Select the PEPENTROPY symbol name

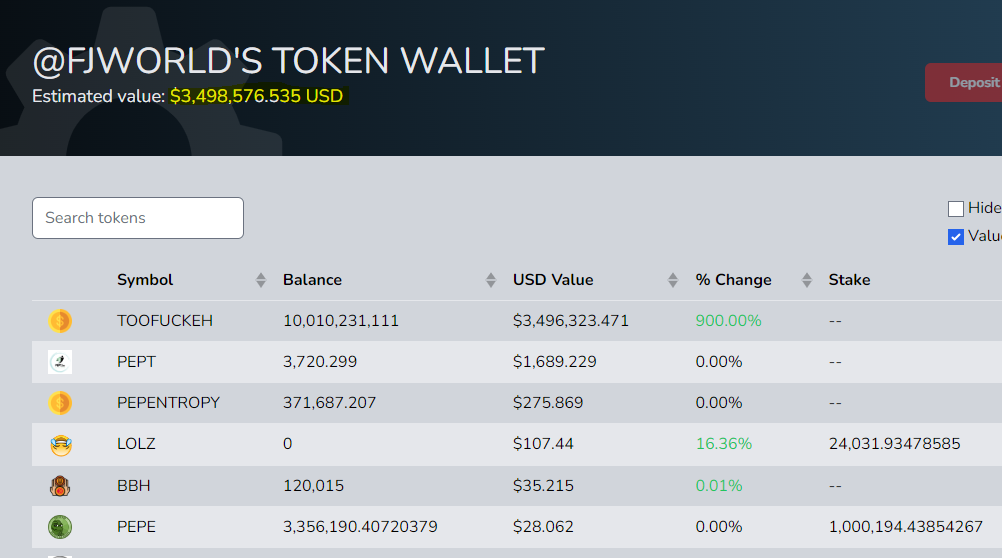(169, 403)
